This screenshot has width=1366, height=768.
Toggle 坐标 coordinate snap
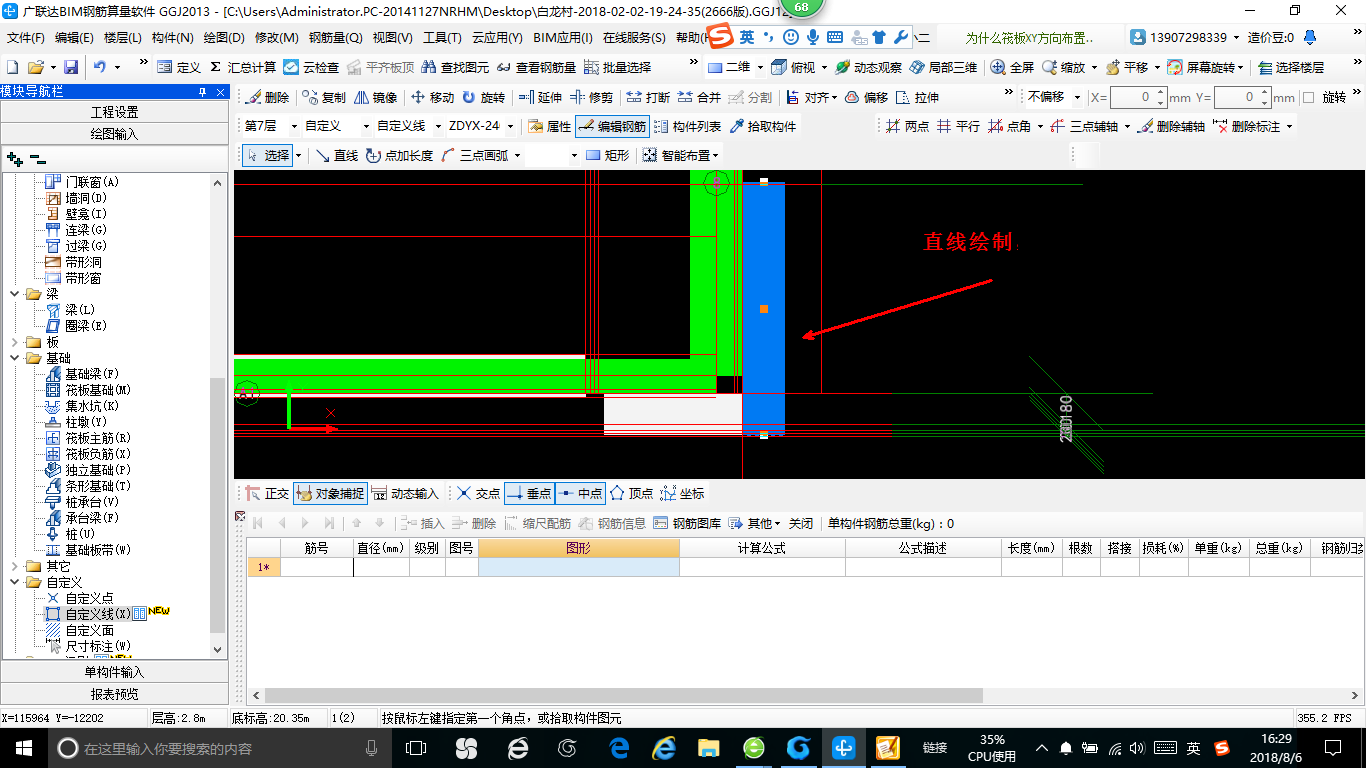(x=682, y=493)
